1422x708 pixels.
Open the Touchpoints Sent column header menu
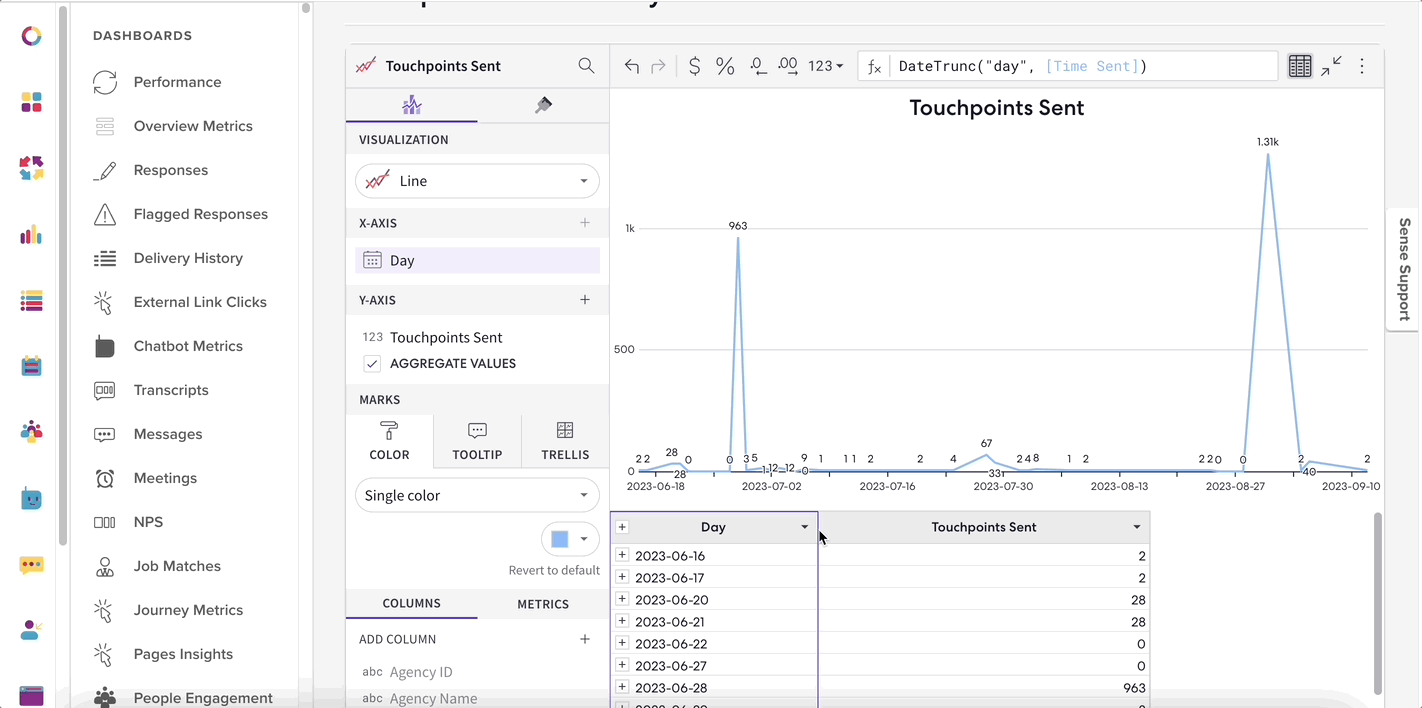click(1137, 527)
